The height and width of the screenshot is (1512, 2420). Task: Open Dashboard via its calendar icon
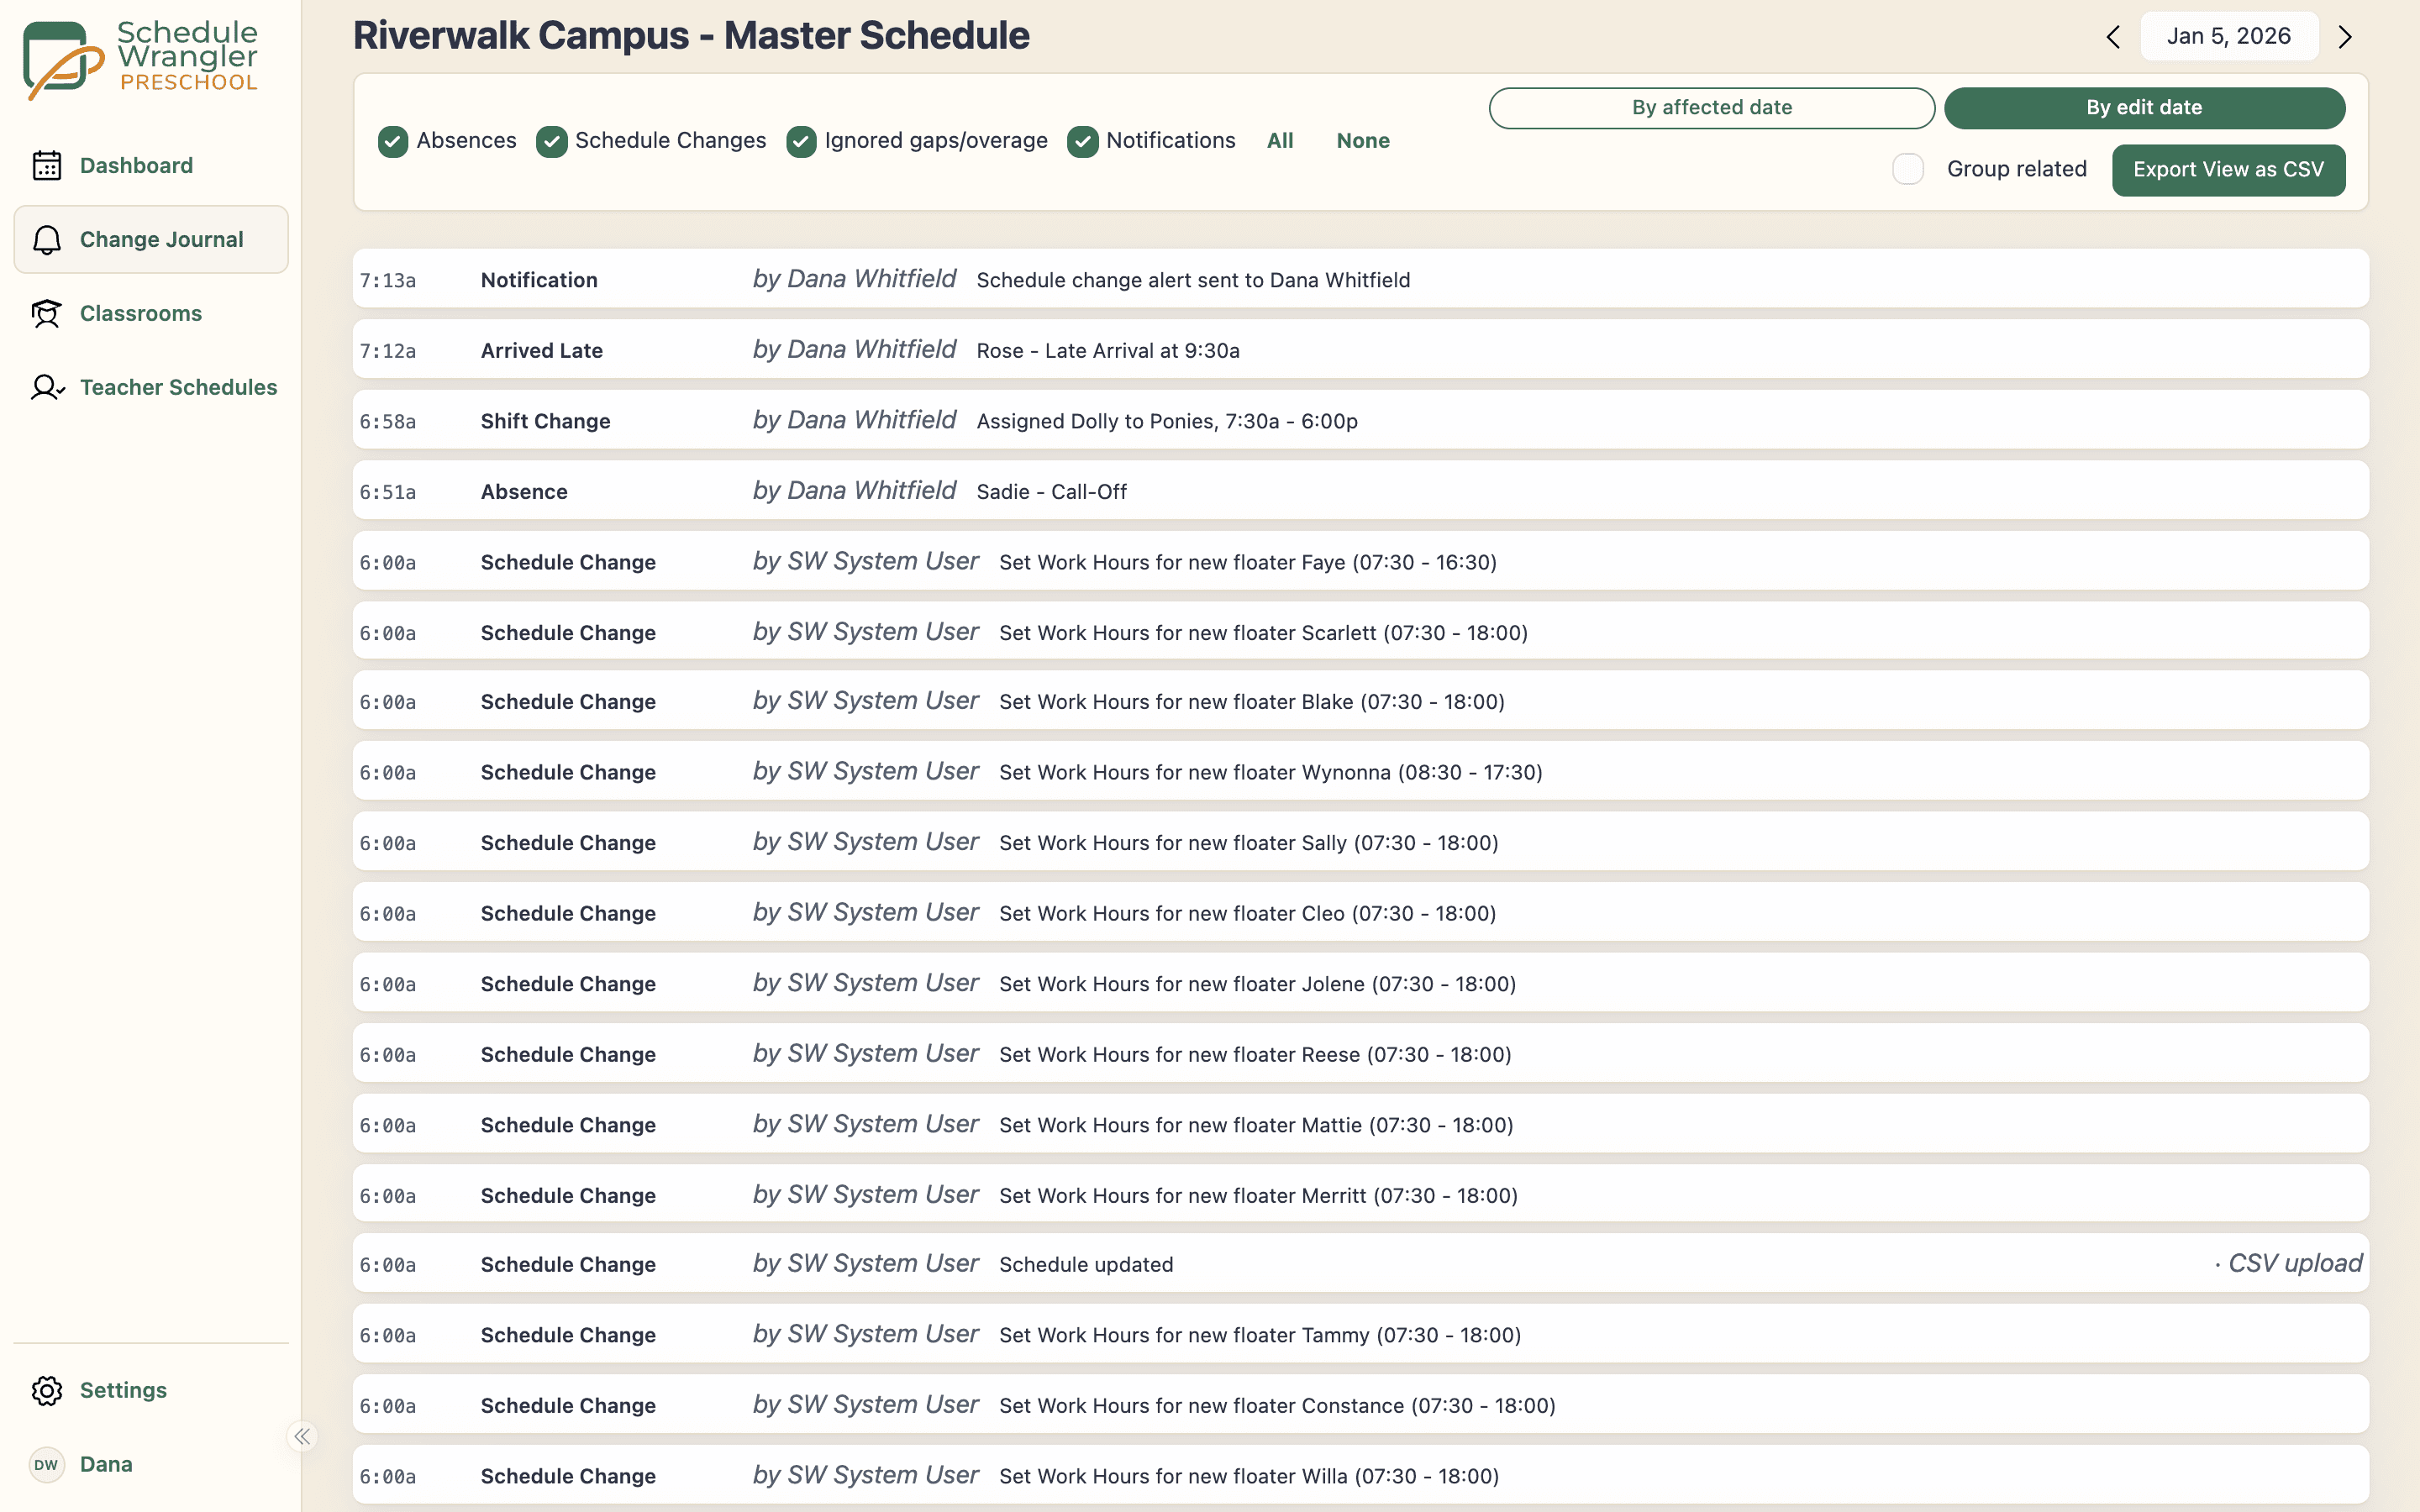[47, 165]
